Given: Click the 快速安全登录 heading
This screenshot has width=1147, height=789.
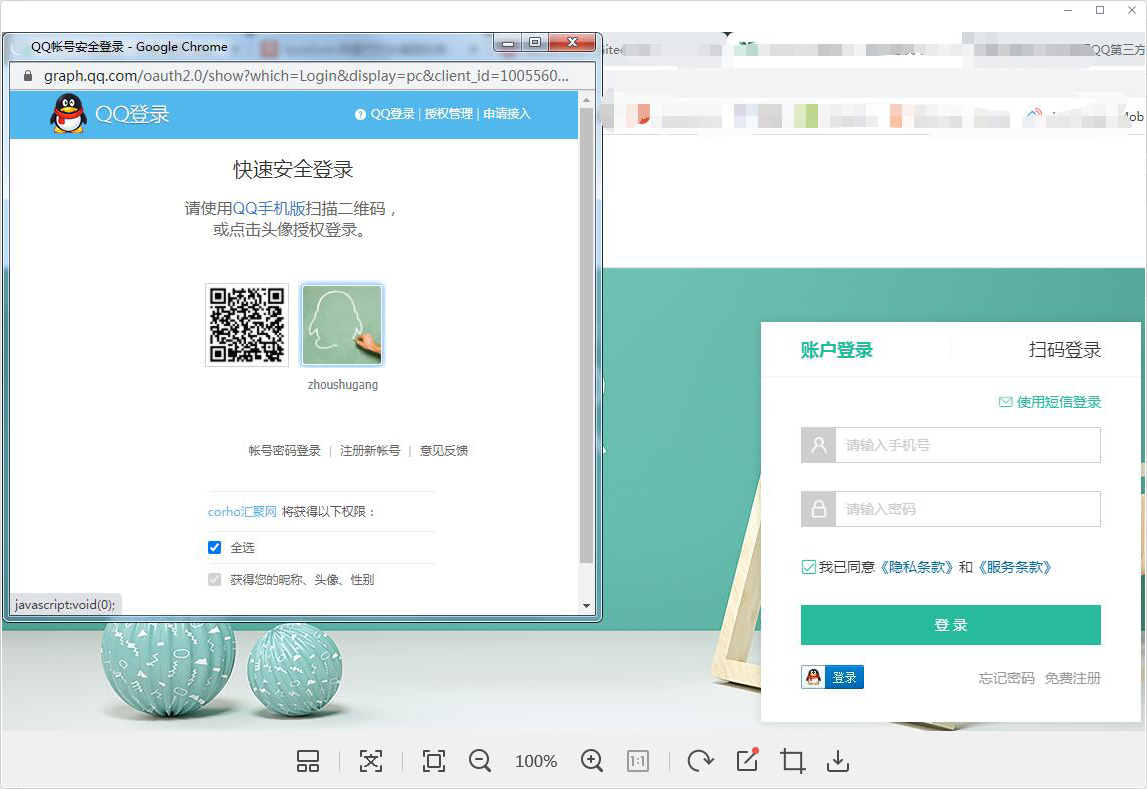Looking at the screenshot, I should [293, 170].
